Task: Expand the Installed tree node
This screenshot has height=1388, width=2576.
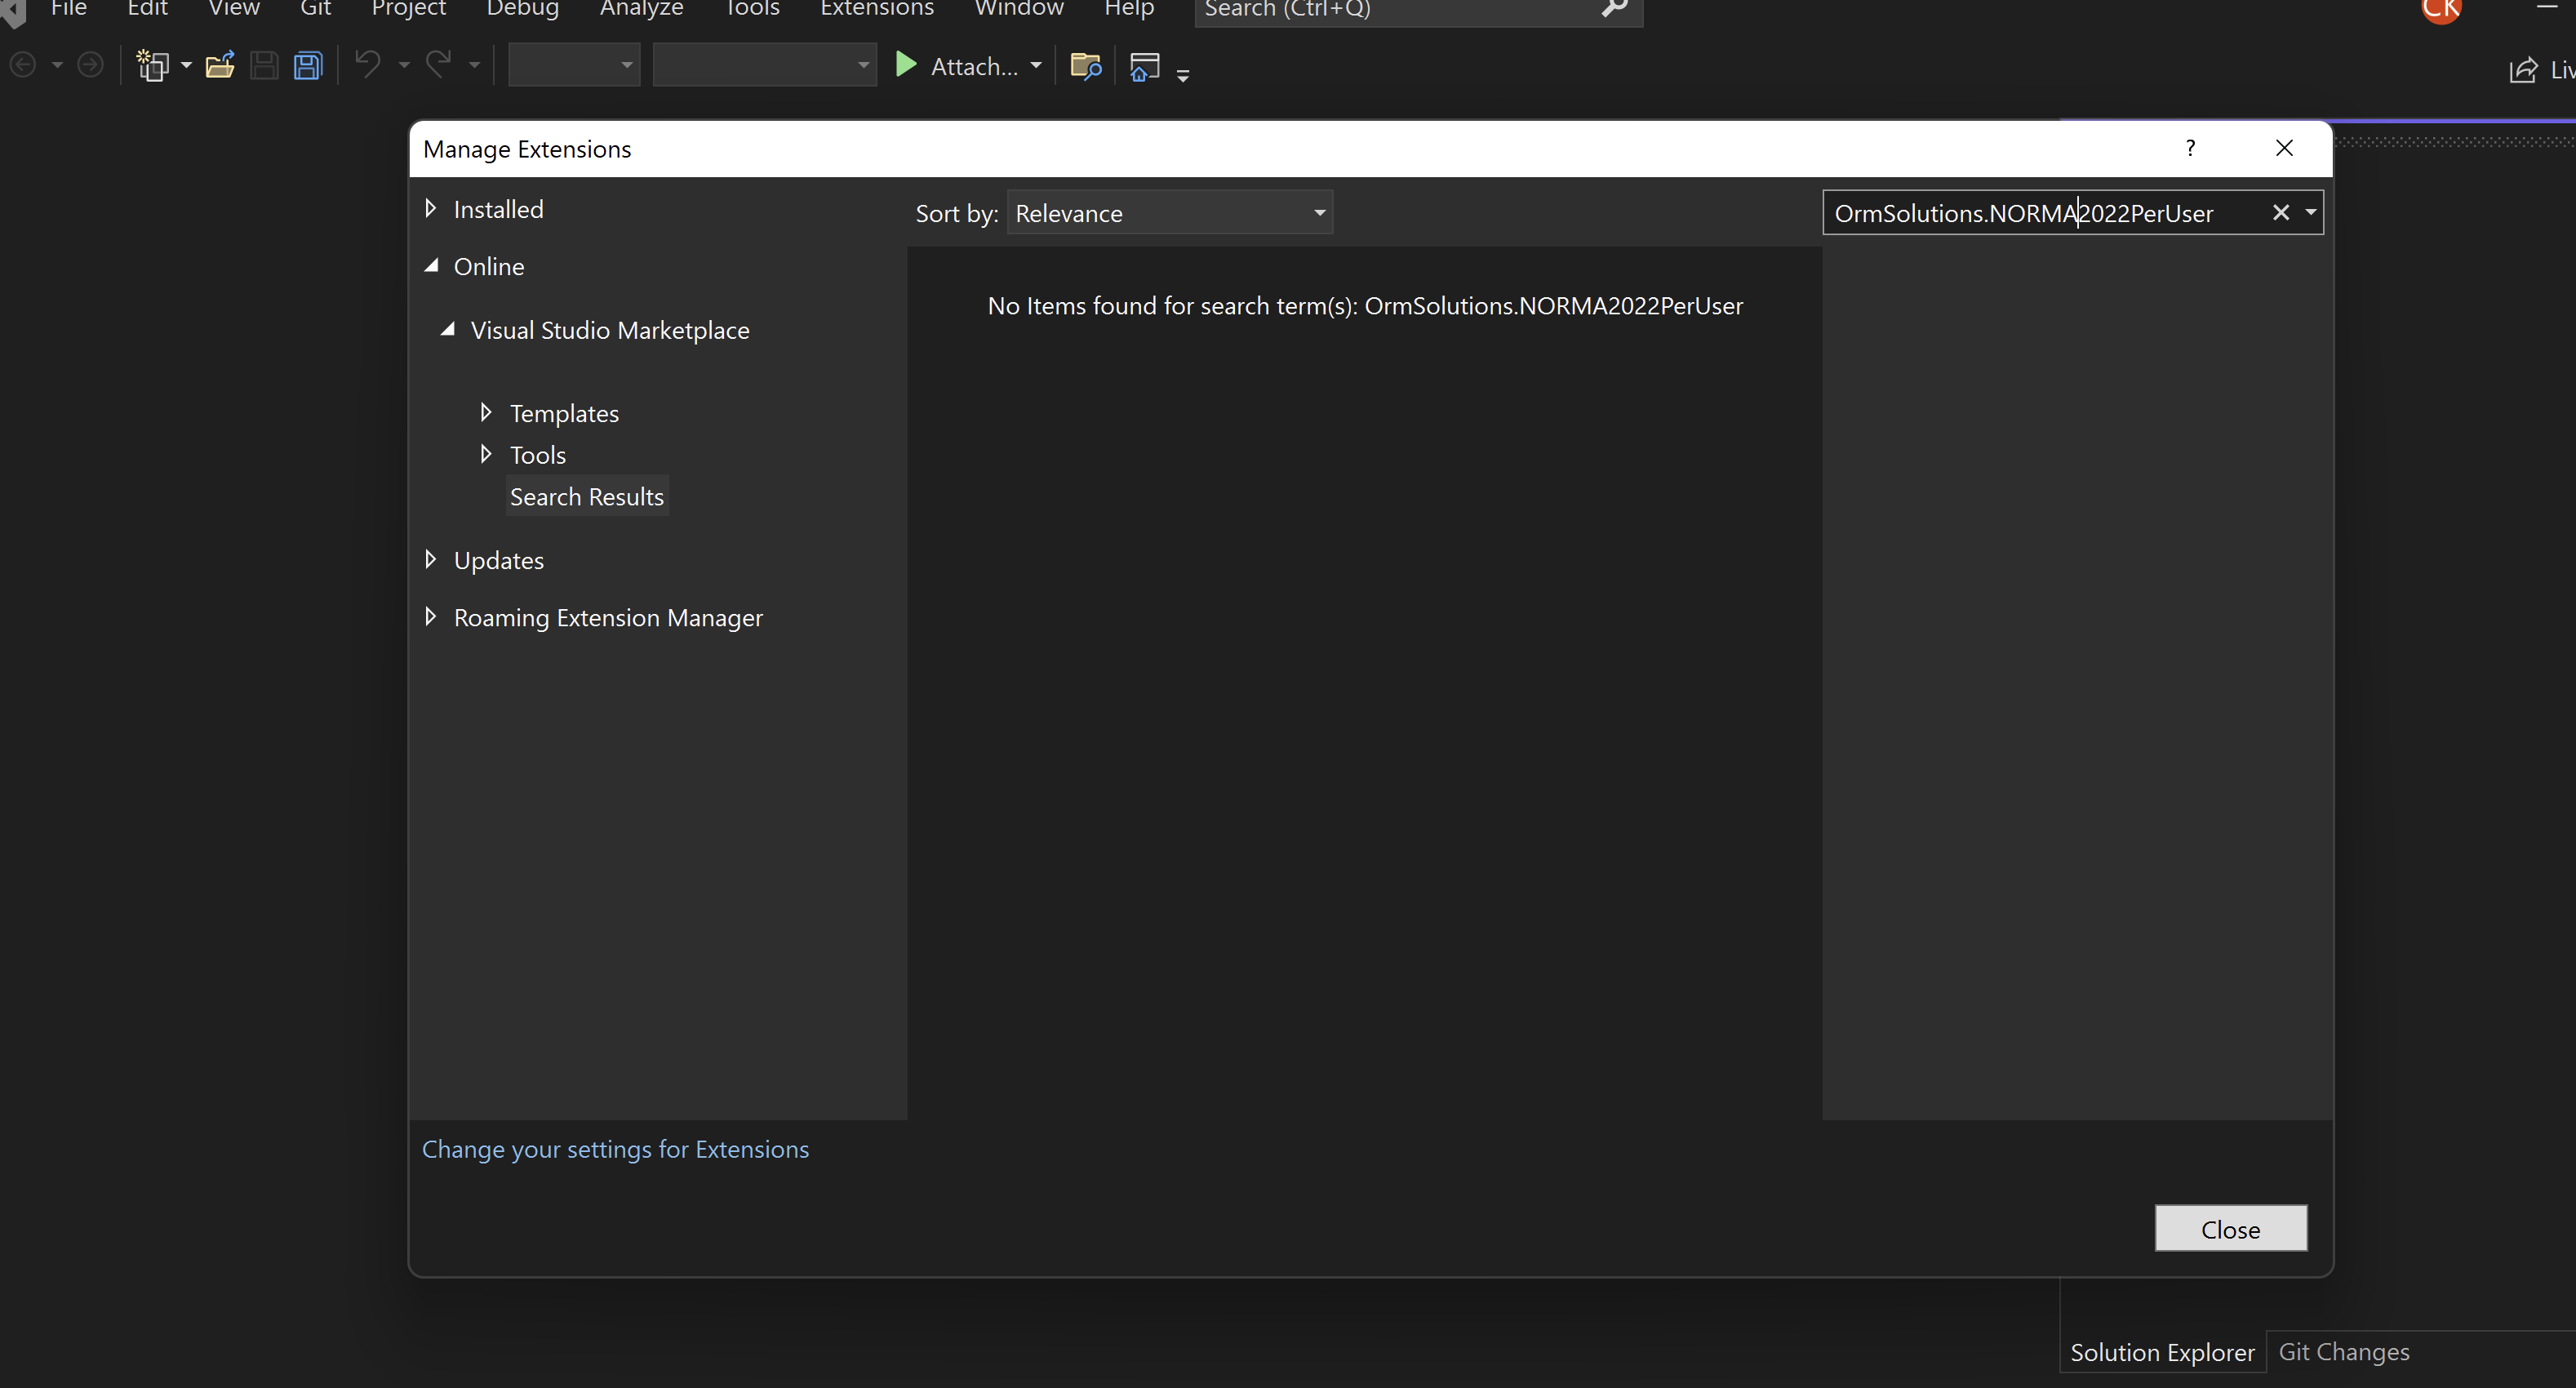Action: point(431,208)
